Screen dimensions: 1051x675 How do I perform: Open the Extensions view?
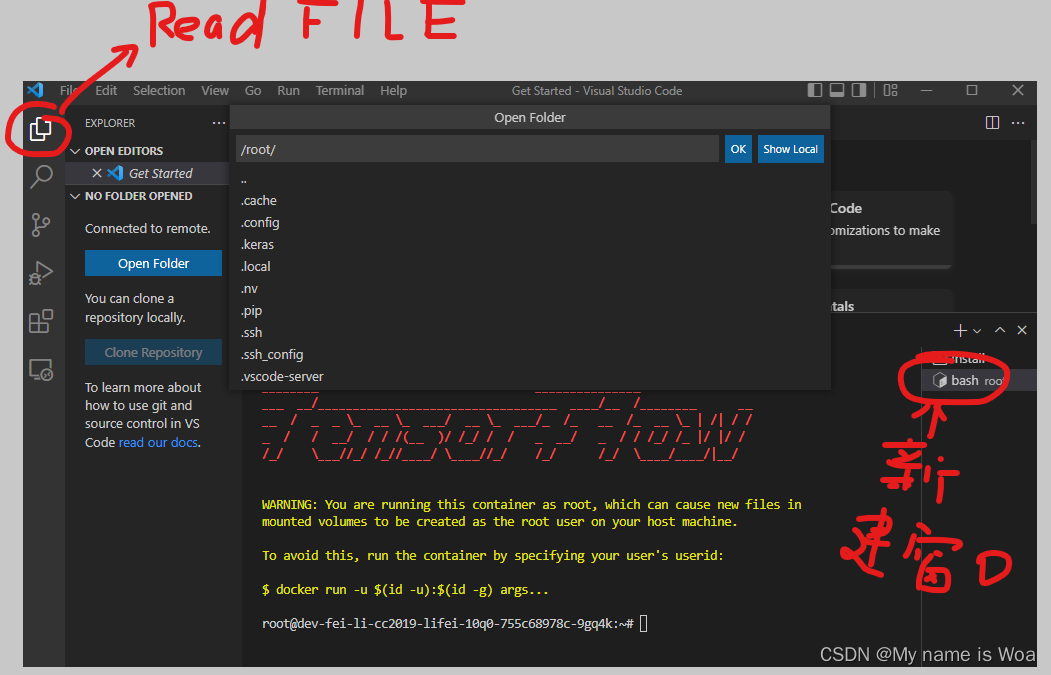[x=41, y=321]
